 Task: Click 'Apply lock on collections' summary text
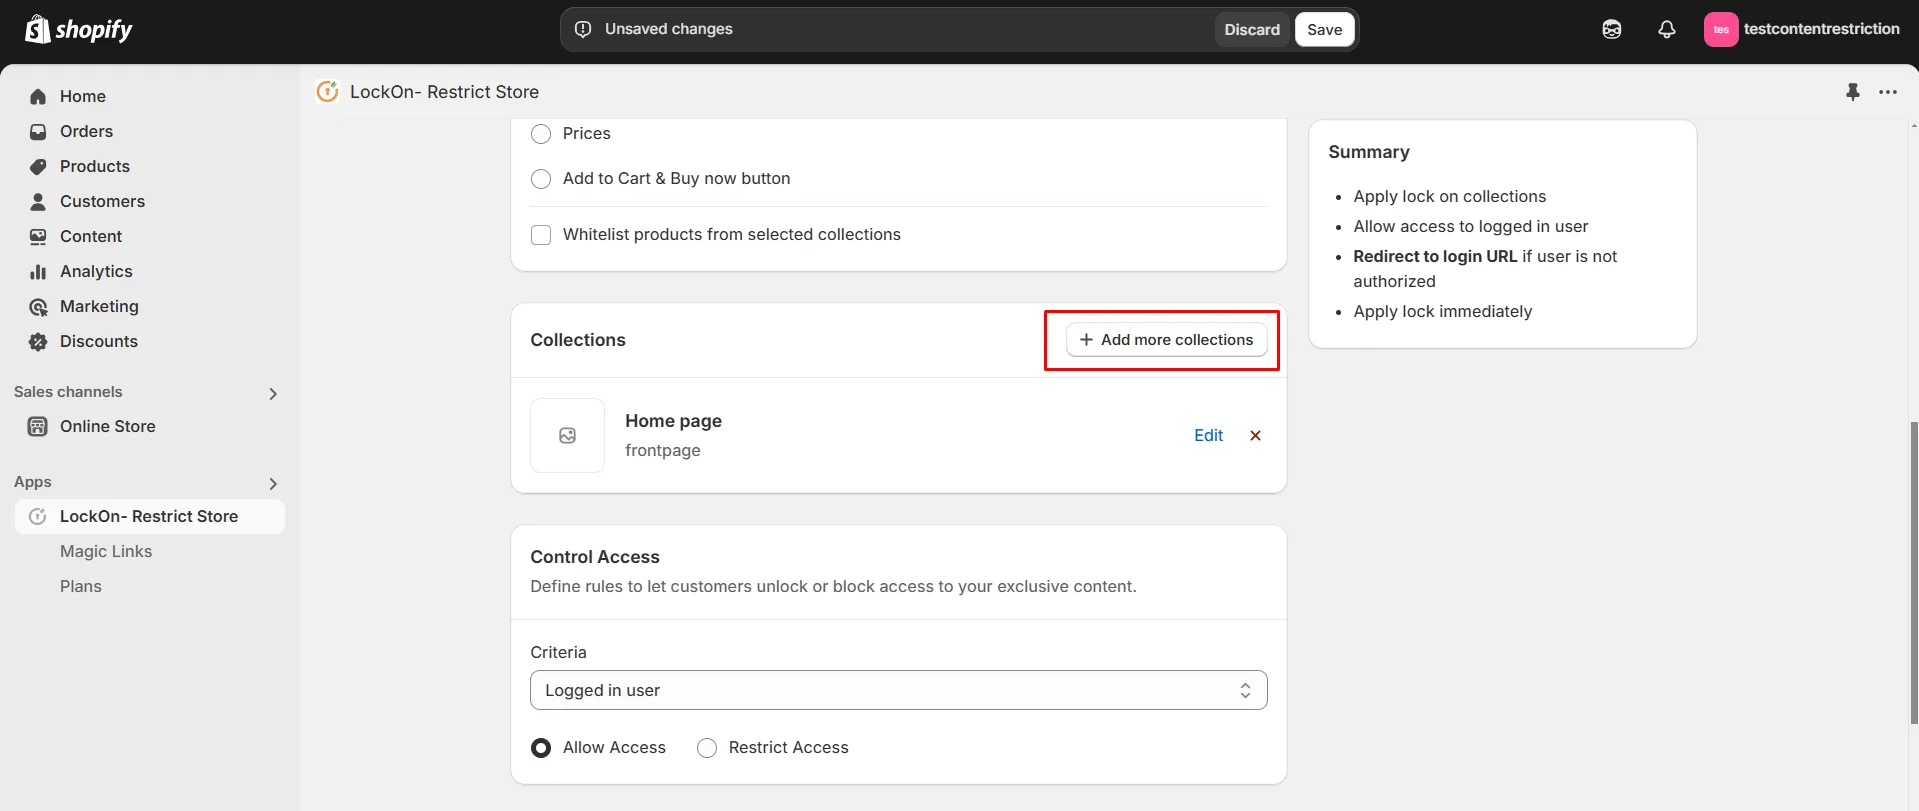click(1449, 196)
